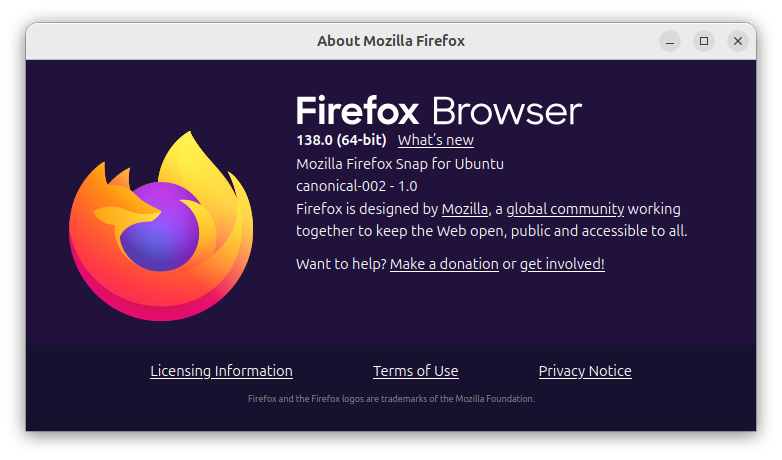Click the "Mozilla Firefox Snap for Ubuntu" text
The width and height of the screenshot is (782, 460).
click(400, 163)
